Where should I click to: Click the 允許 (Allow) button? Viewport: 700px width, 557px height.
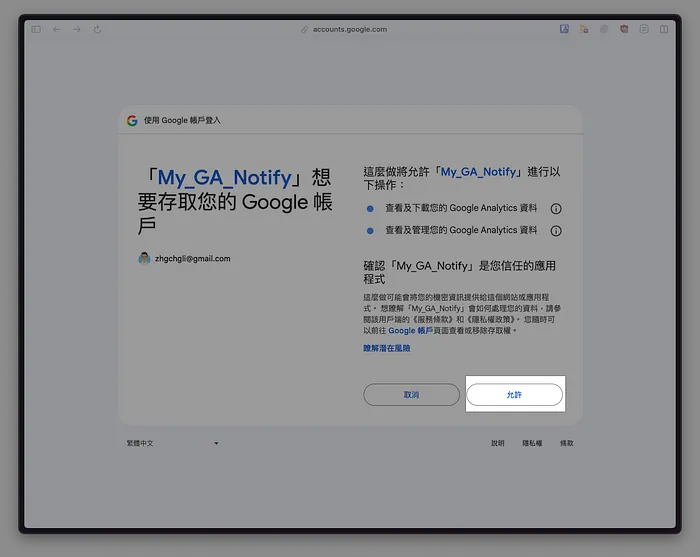514,395
